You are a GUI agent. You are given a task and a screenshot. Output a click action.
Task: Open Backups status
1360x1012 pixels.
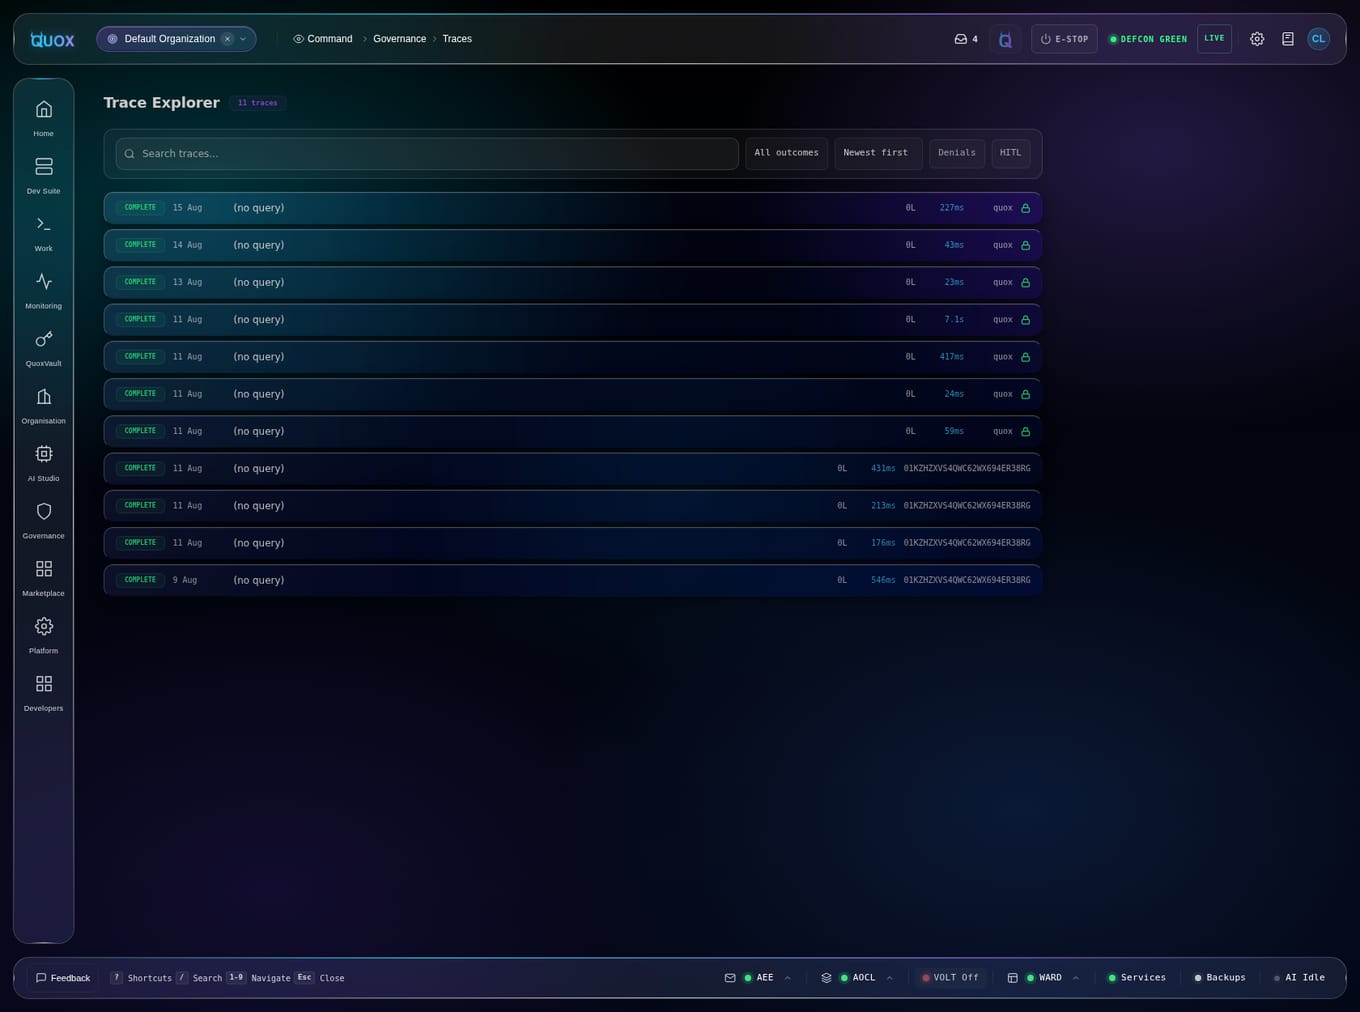coord(1220,978)
